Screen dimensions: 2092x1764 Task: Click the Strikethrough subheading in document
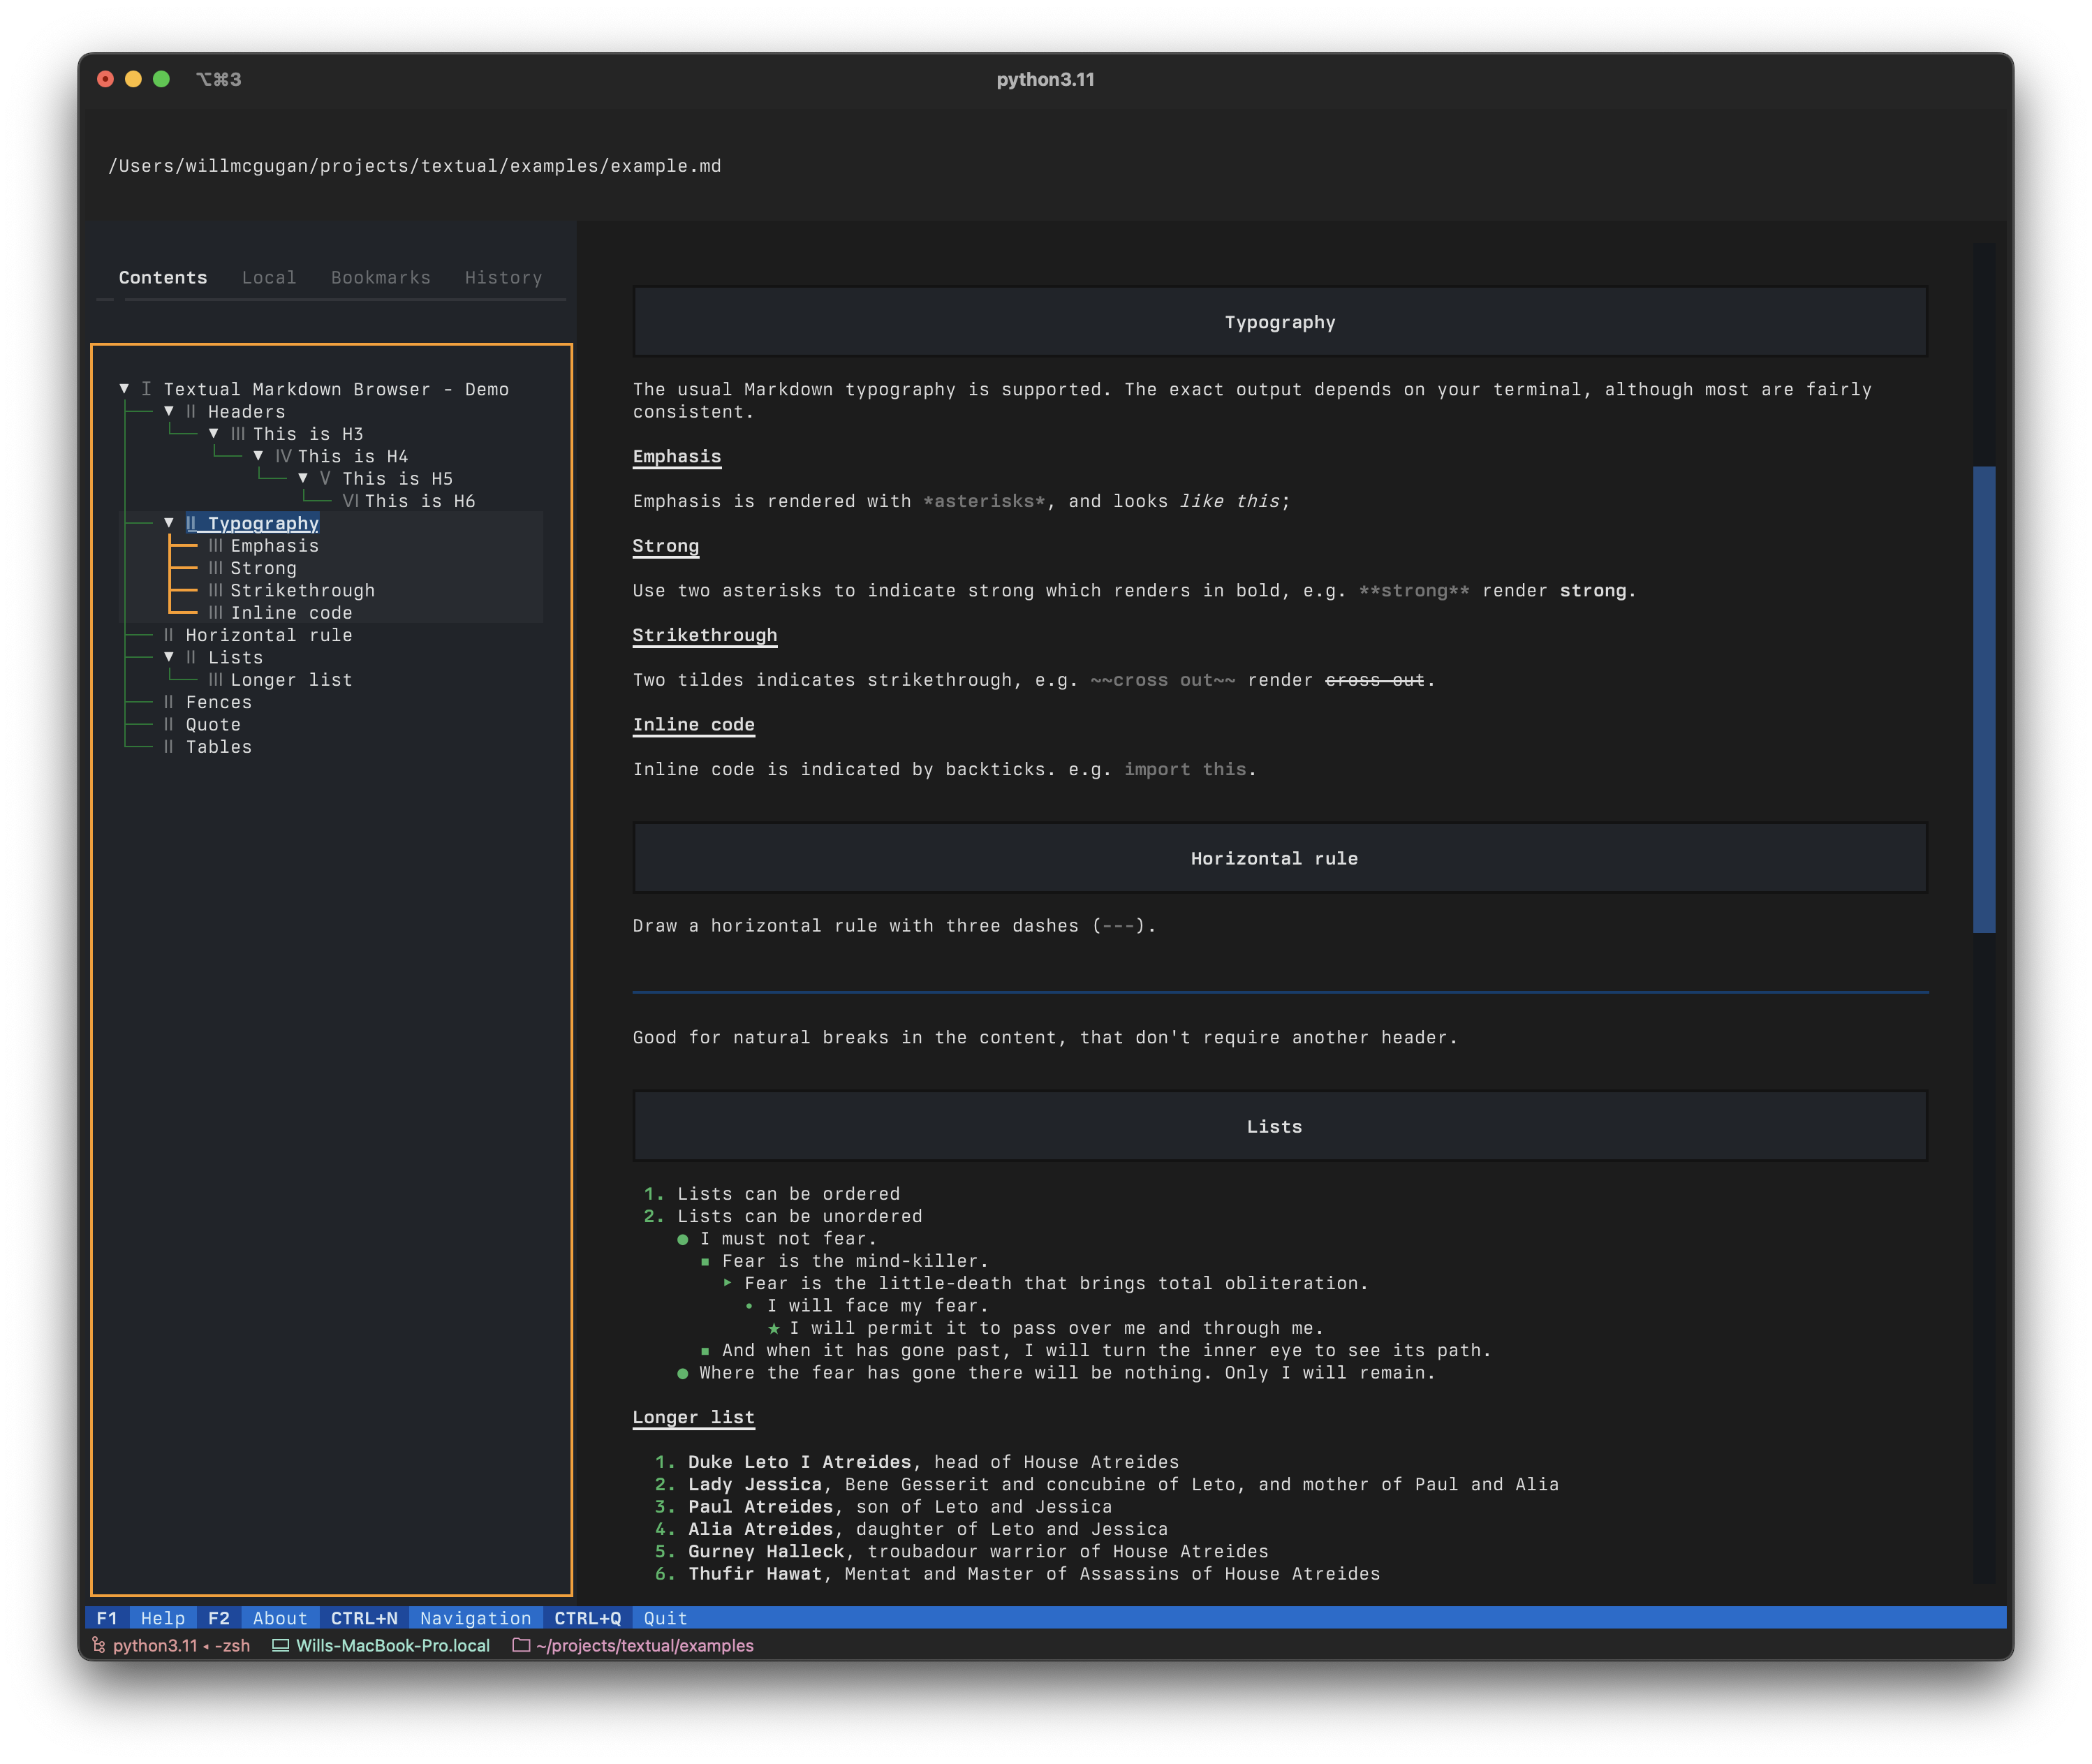(705, 635)
